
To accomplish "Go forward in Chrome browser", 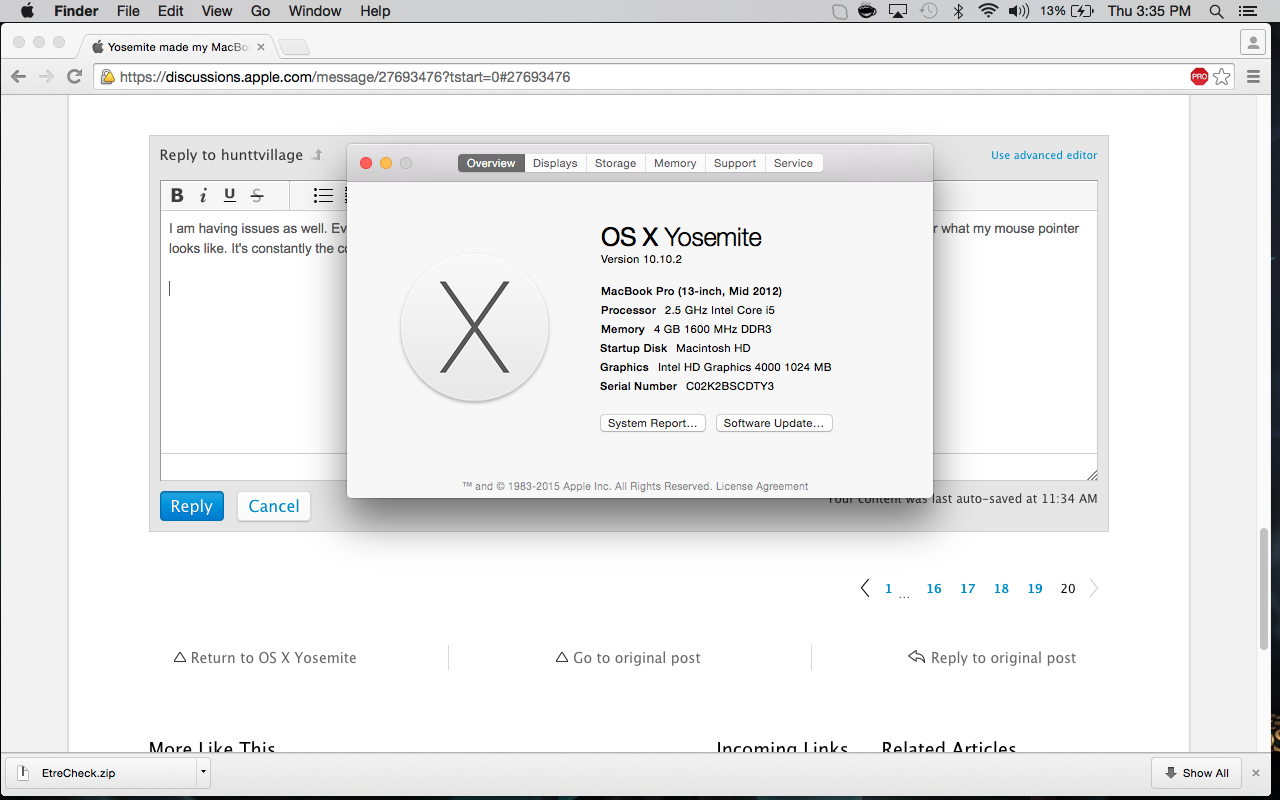I will click(46, 77).
